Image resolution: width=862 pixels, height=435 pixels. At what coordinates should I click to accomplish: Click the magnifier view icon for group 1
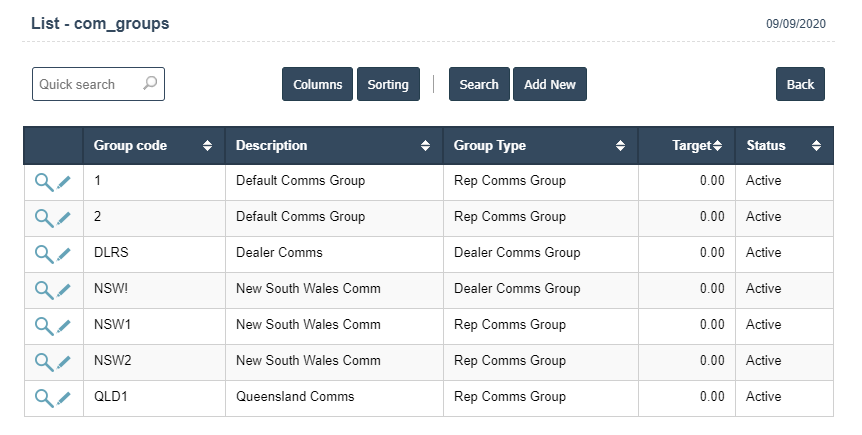point(43,182)
